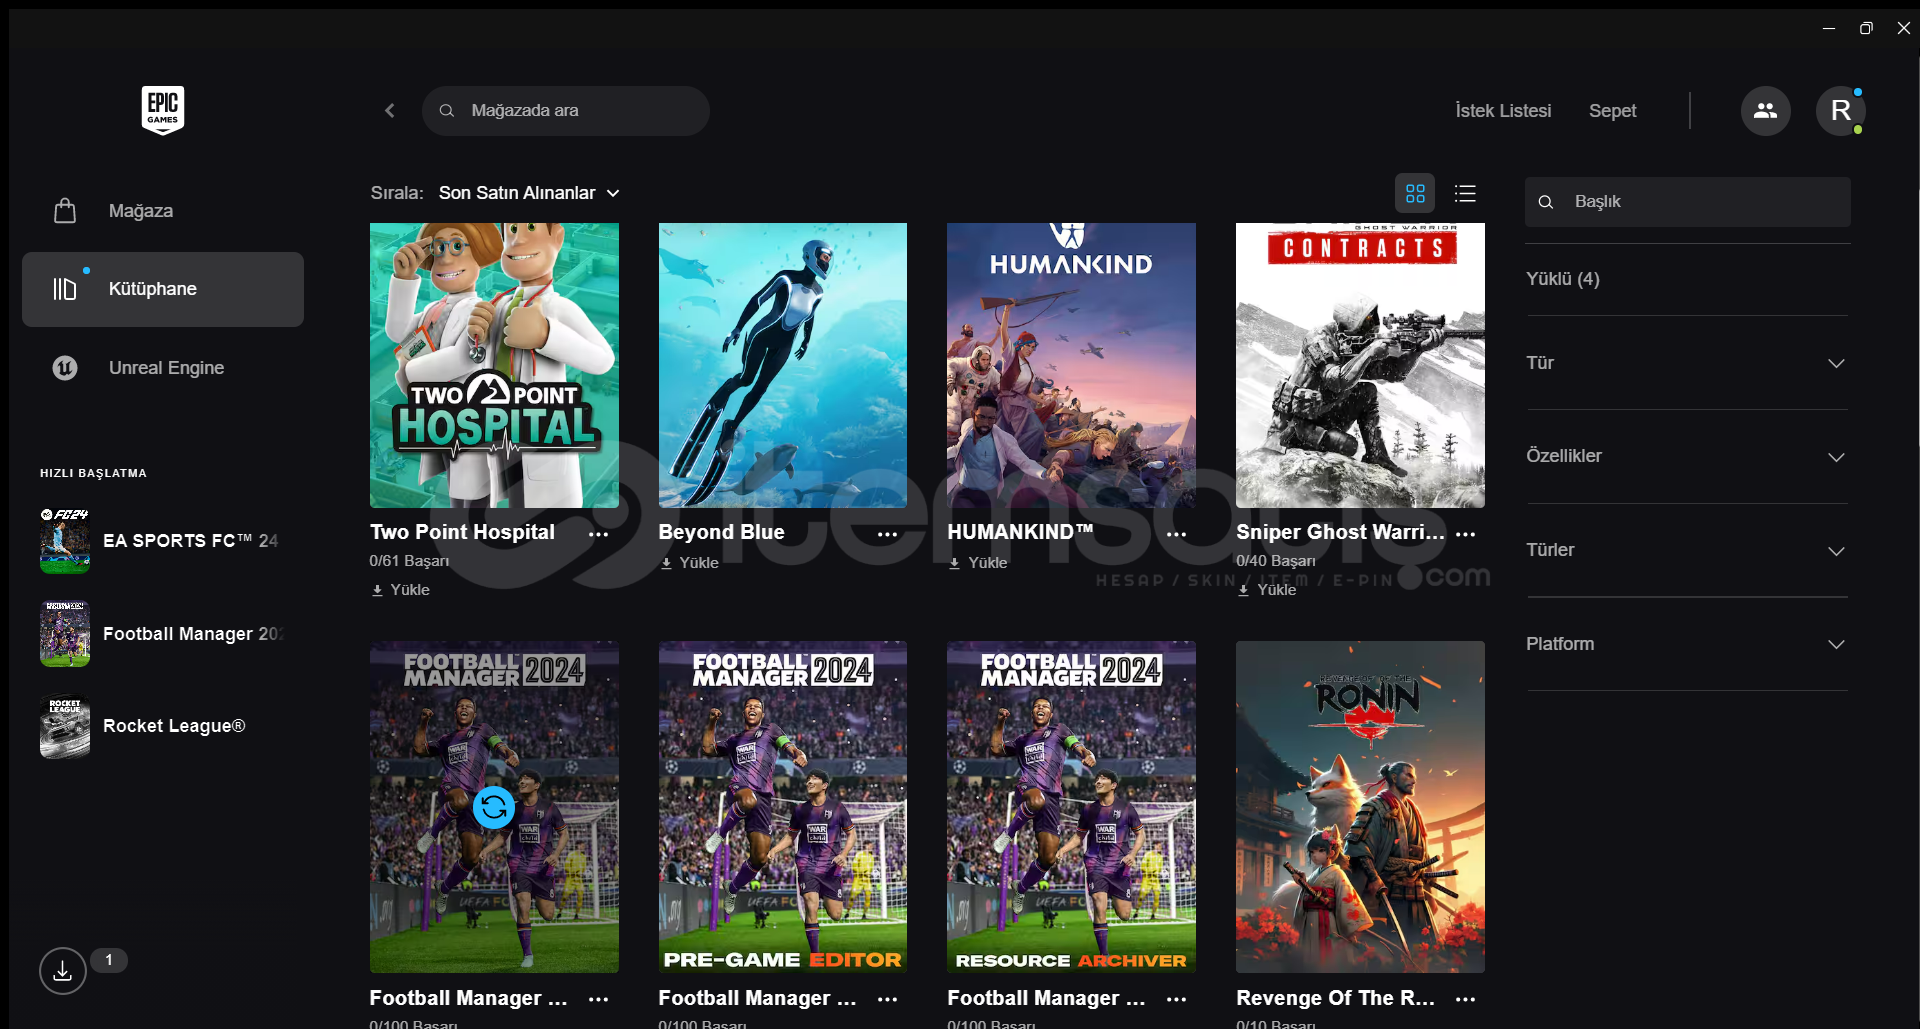Open Sniper Ghost Warrior options menu
Screen dimensions: 1920x1029
pyautogui.click(x=1465, y=534)
